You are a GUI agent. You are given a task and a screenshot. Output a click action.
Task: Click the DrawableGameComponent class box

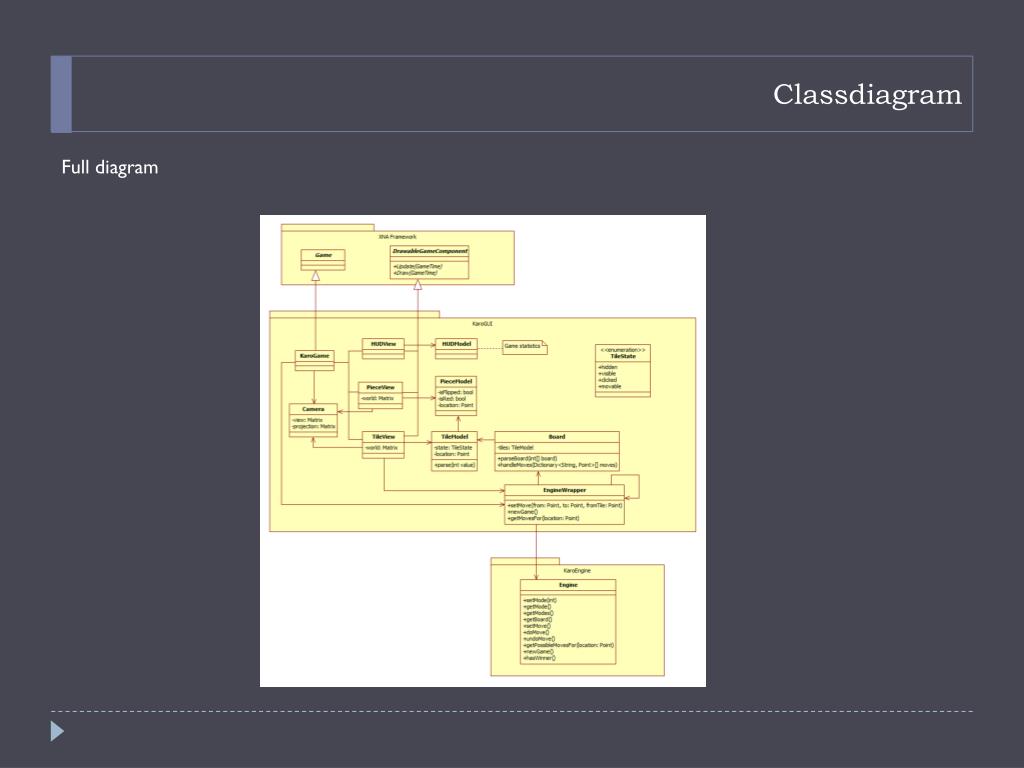coord(429,263)
